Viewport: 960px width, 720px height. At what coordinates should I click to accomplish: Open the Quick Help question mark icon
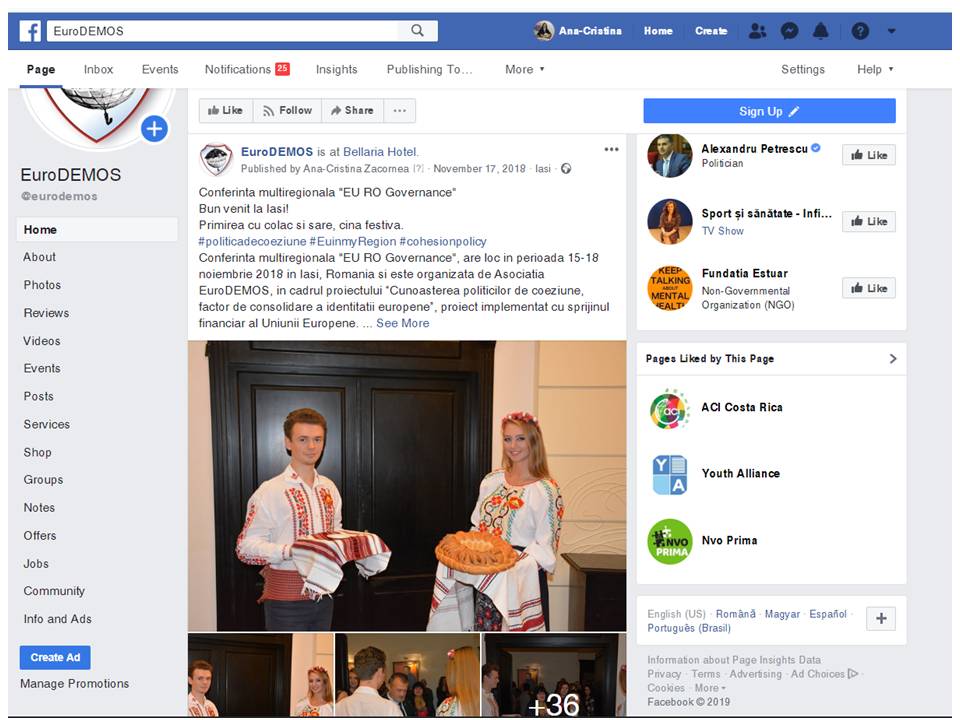(x=860, y=31)
